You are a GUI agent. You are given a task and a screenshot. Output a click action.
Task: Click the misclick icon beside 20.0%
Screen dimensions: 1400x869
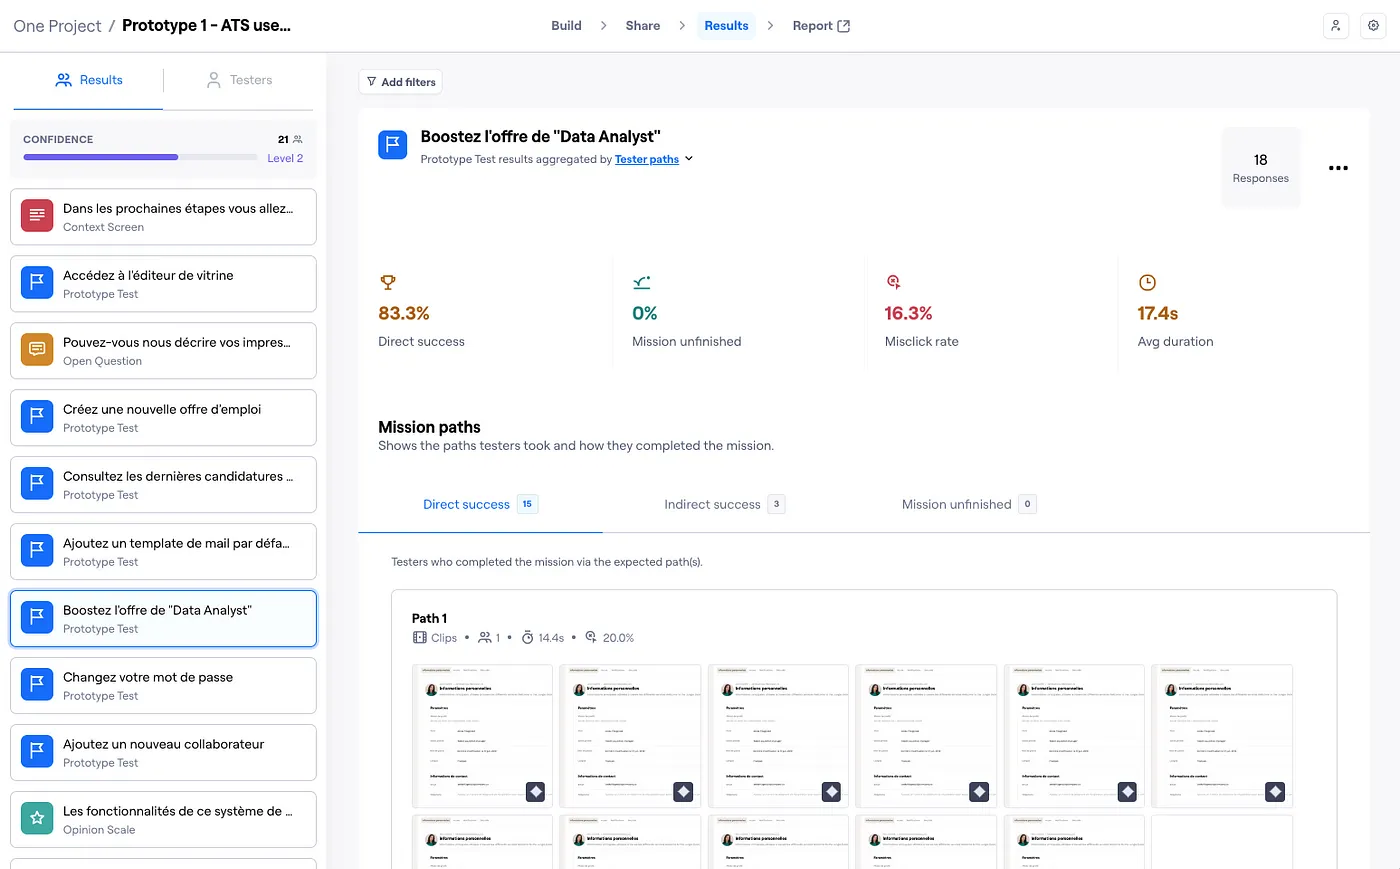click(x=591, y=637)
